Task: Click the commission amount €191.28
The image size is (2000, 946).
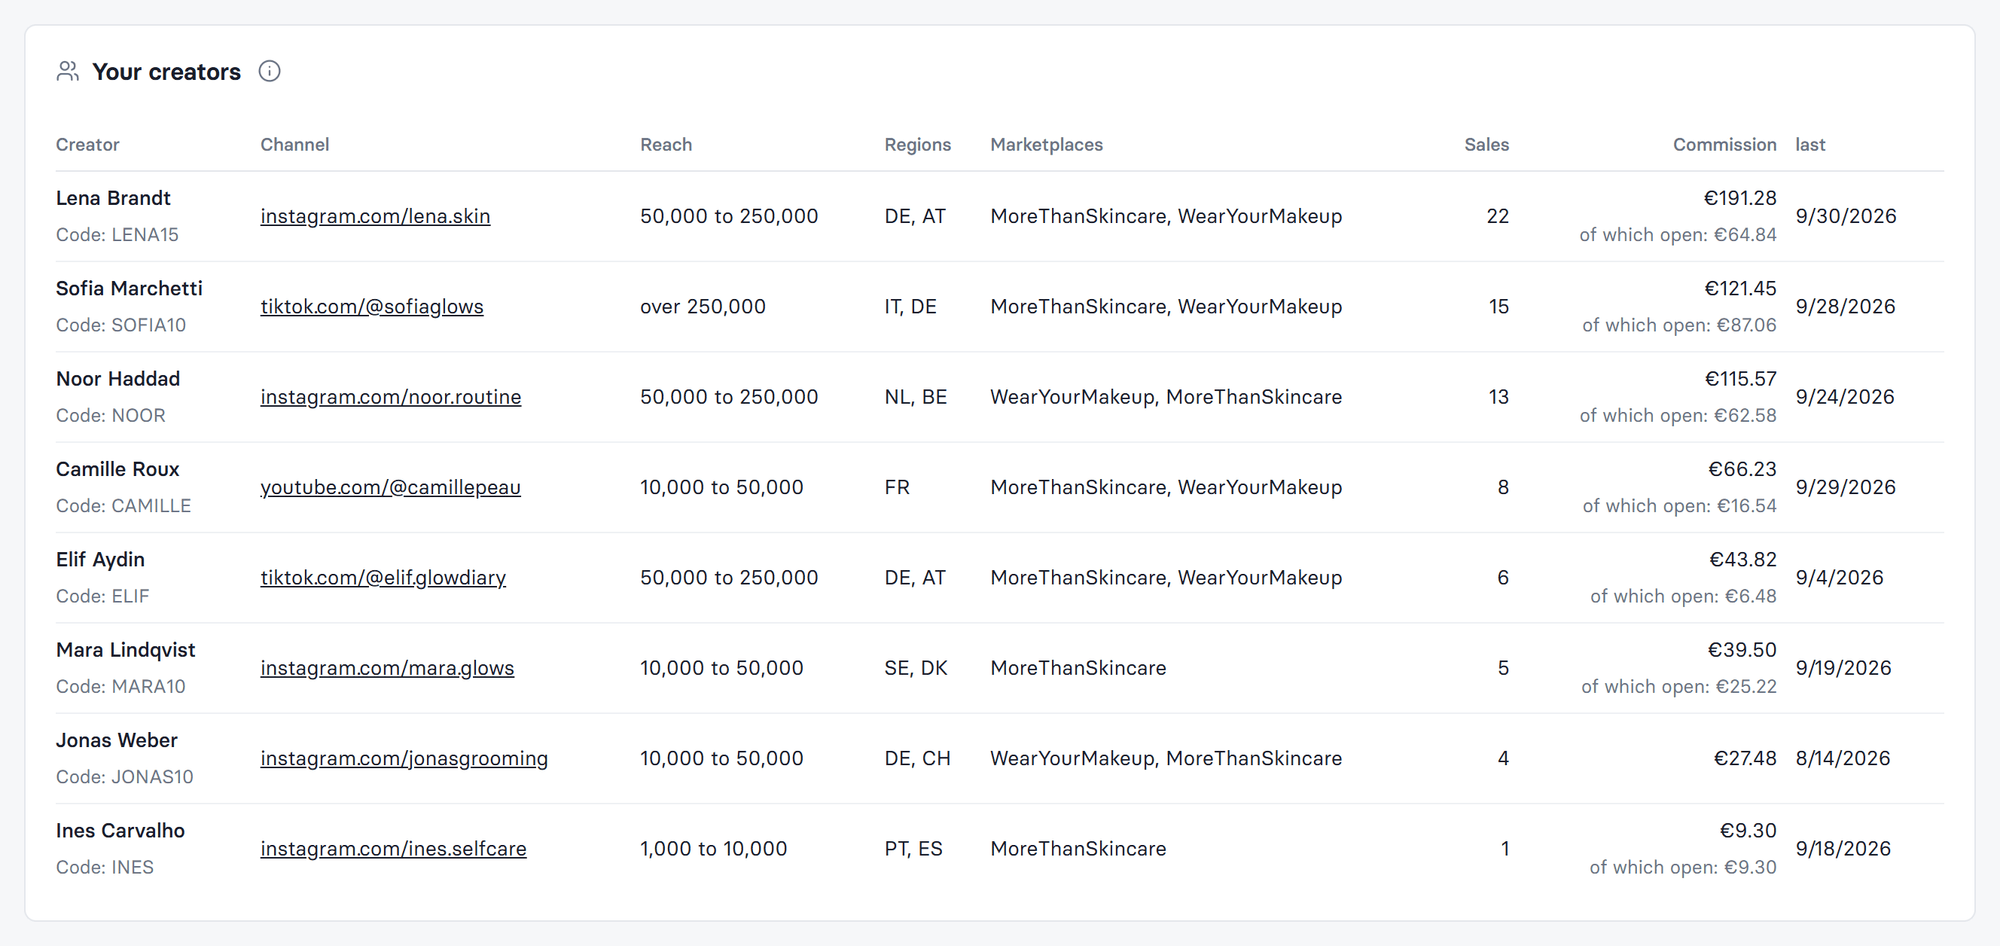Action: click(1740, 198)
